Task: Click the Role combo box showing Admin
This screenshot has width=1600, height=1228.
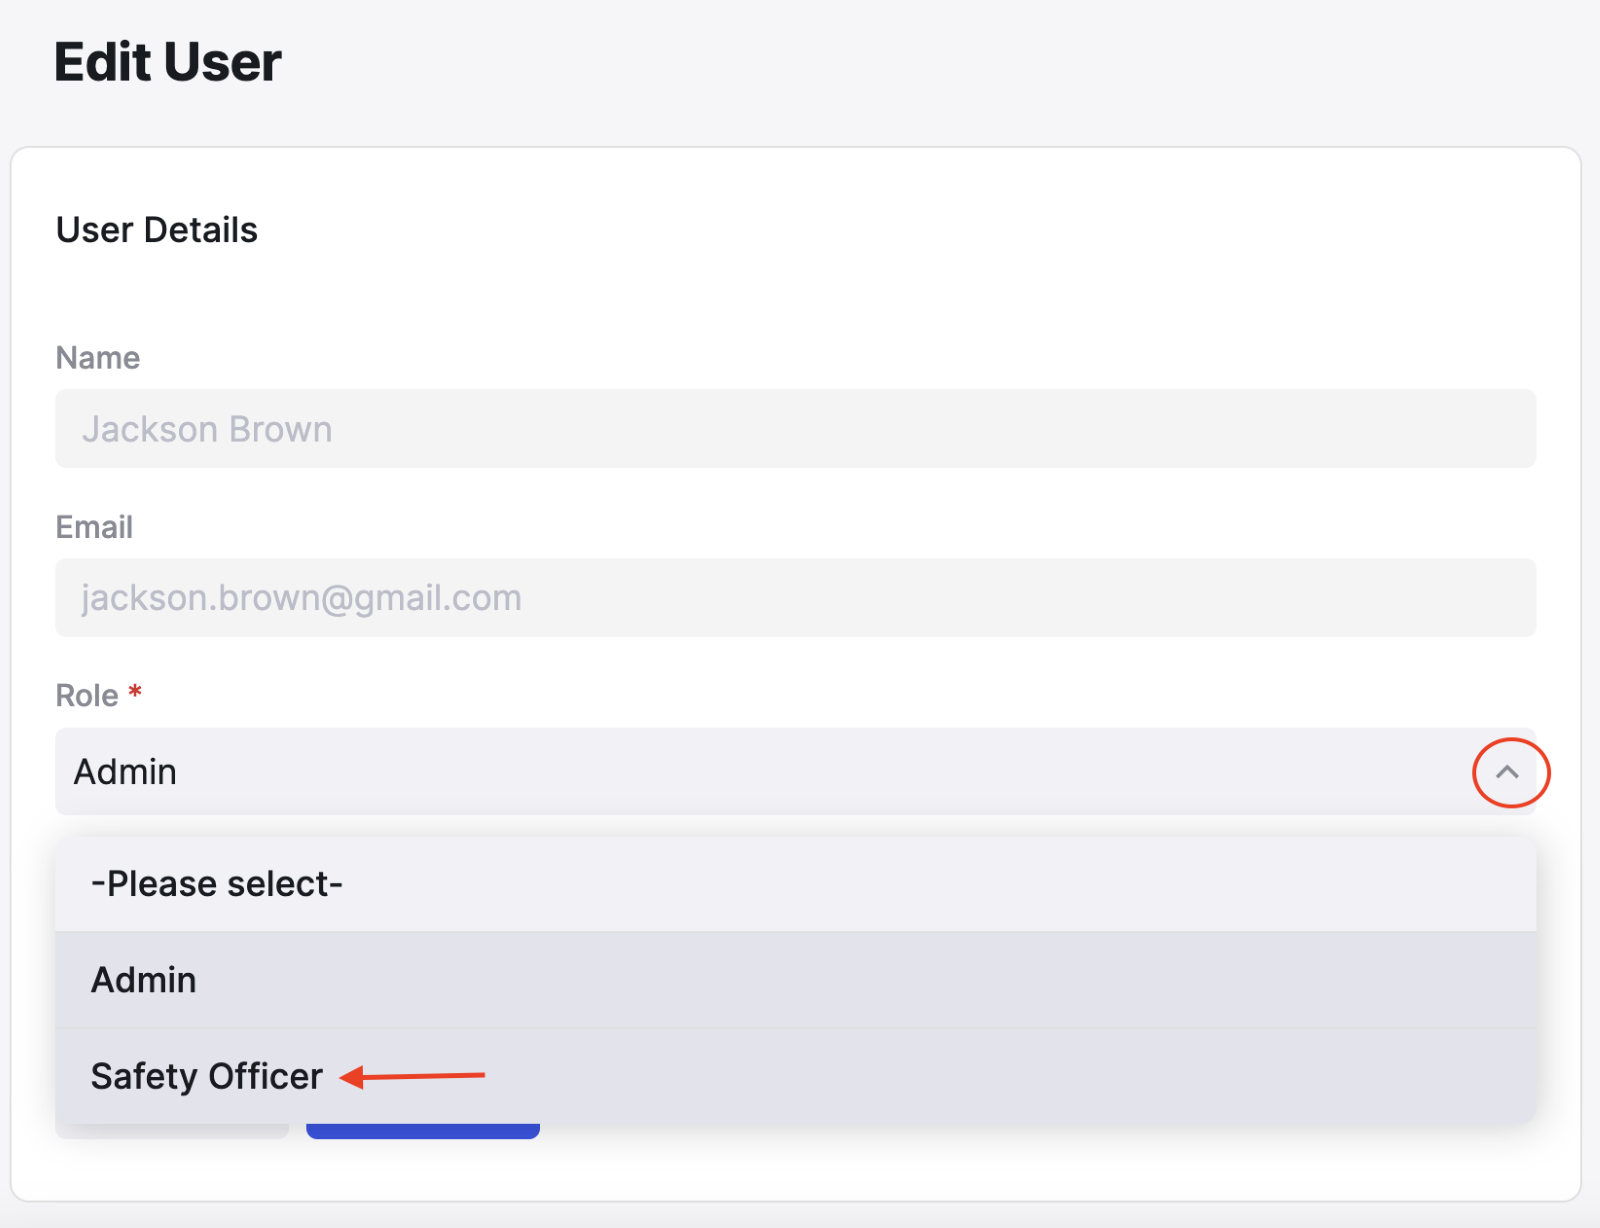Action: point(795,771)
